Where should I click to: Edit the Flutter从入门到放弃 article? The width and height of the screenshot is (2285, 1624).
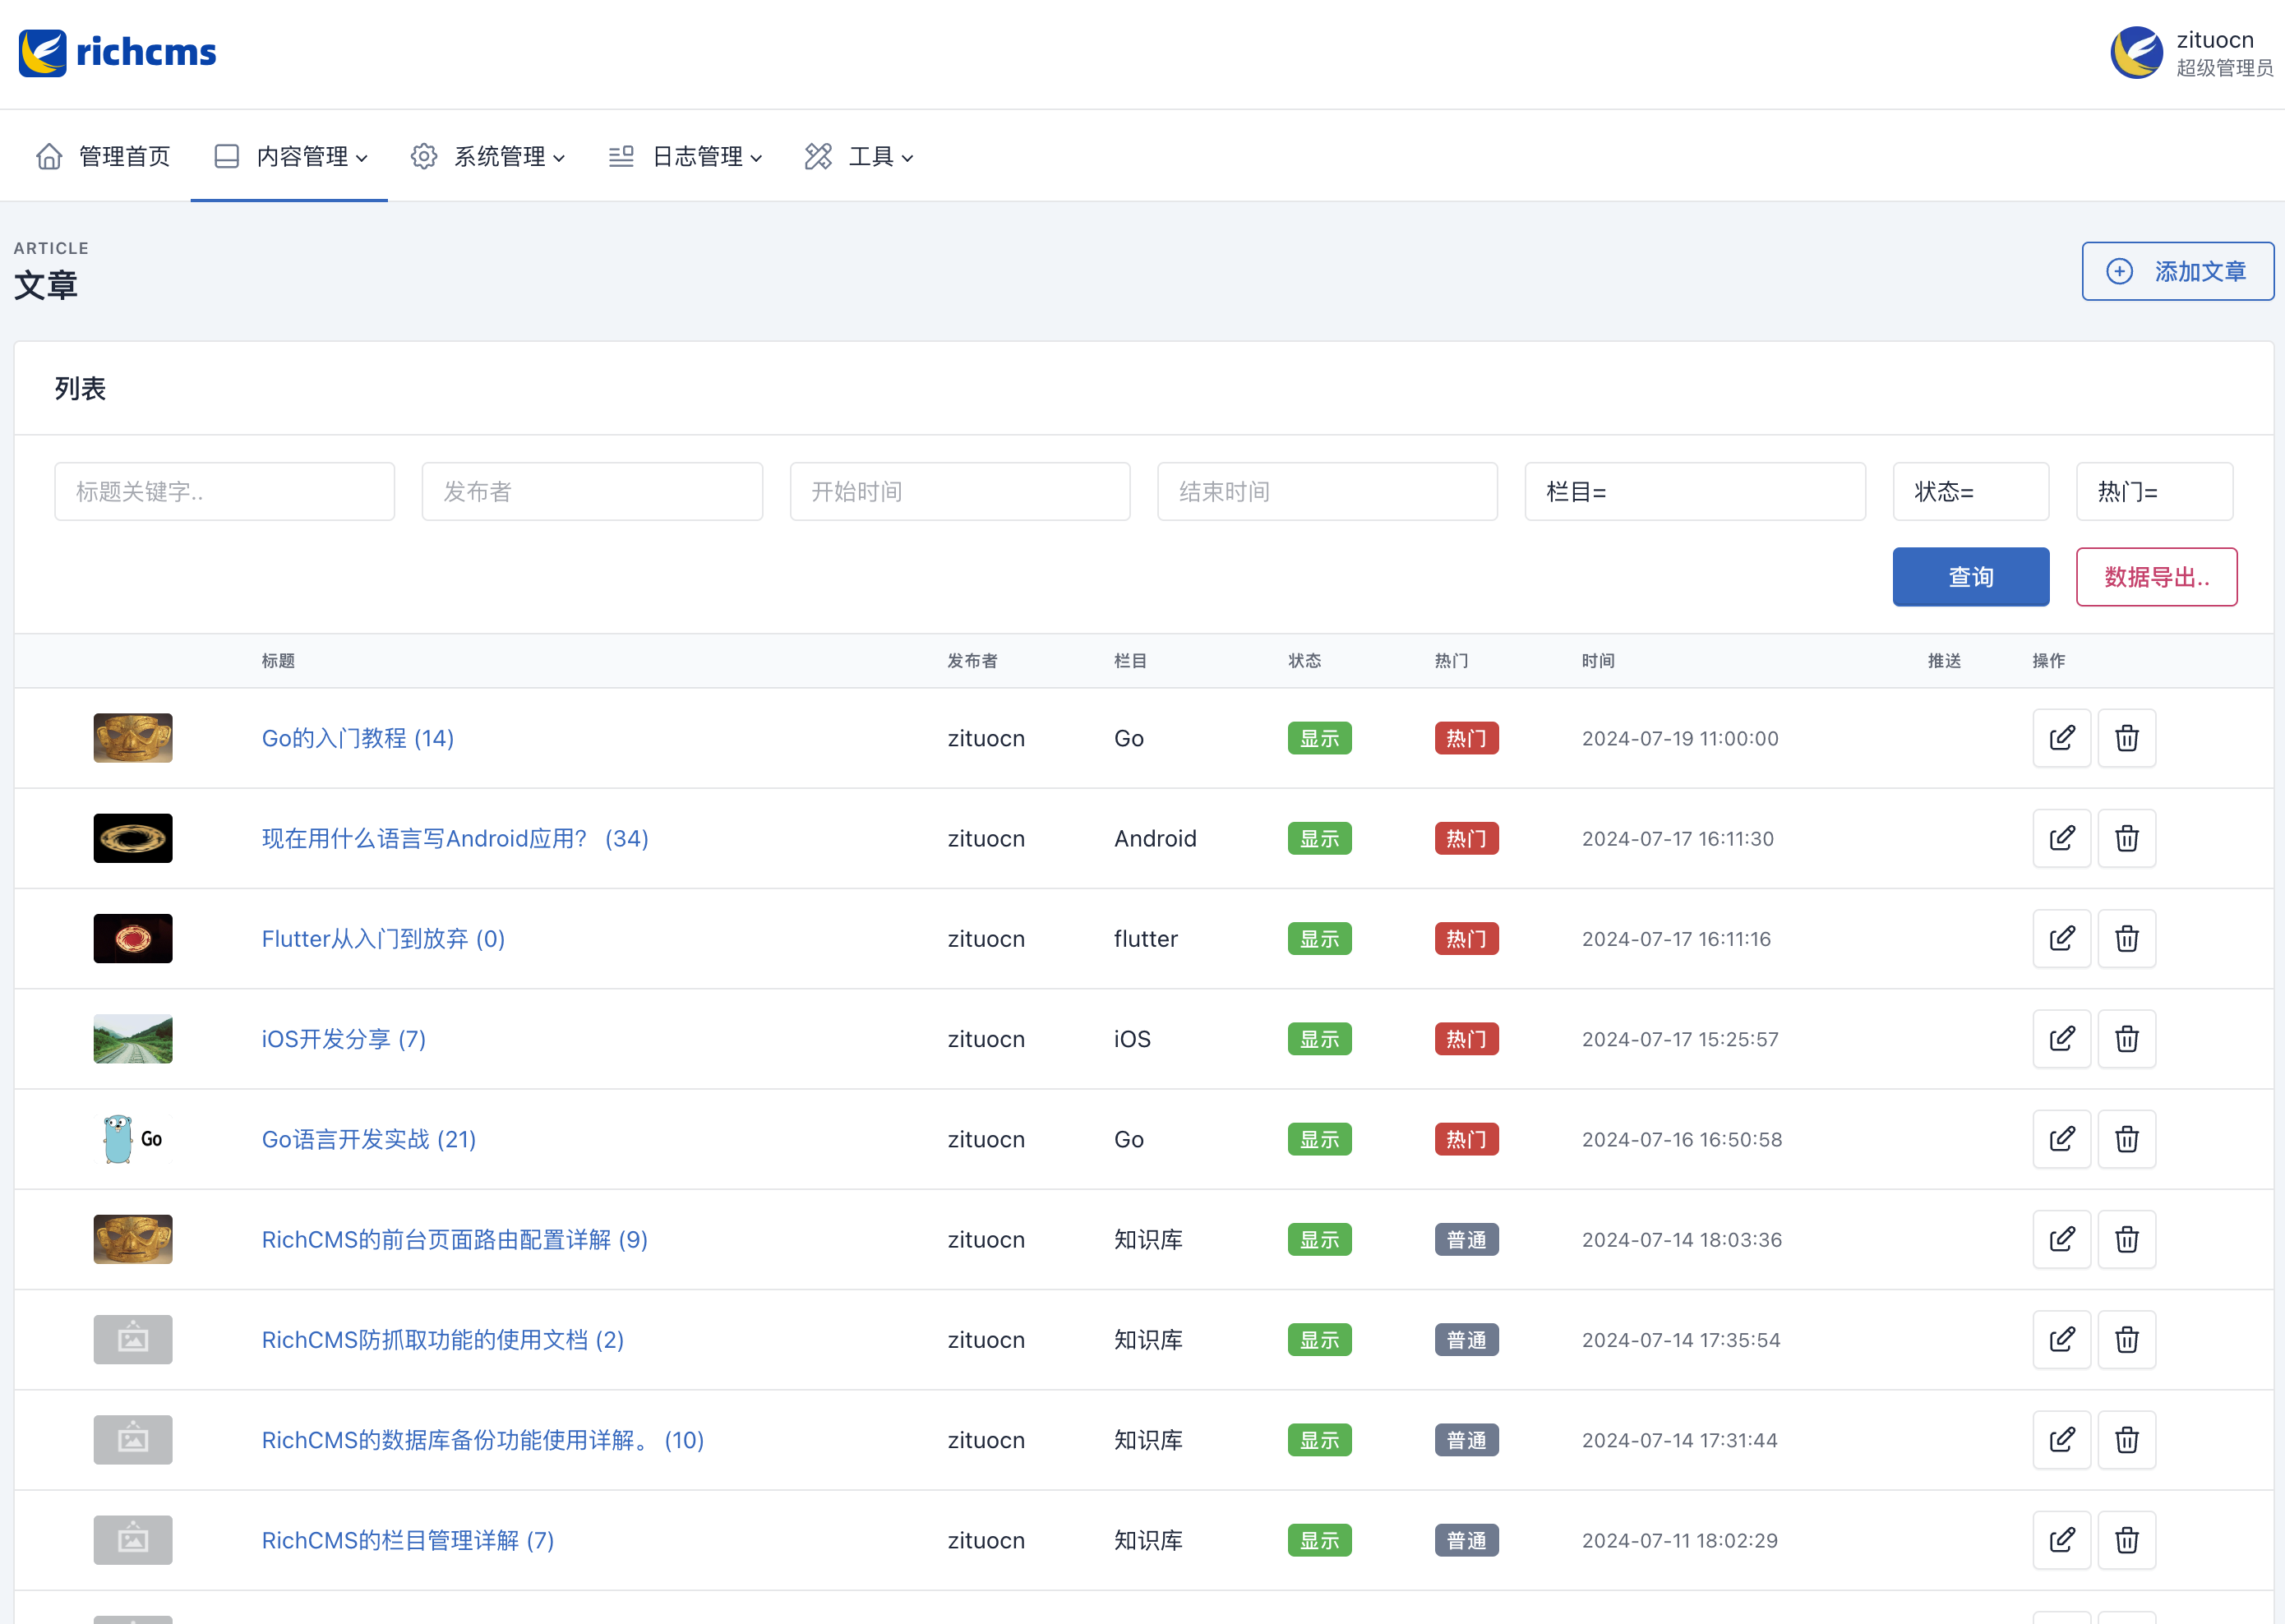[2061, 938]
